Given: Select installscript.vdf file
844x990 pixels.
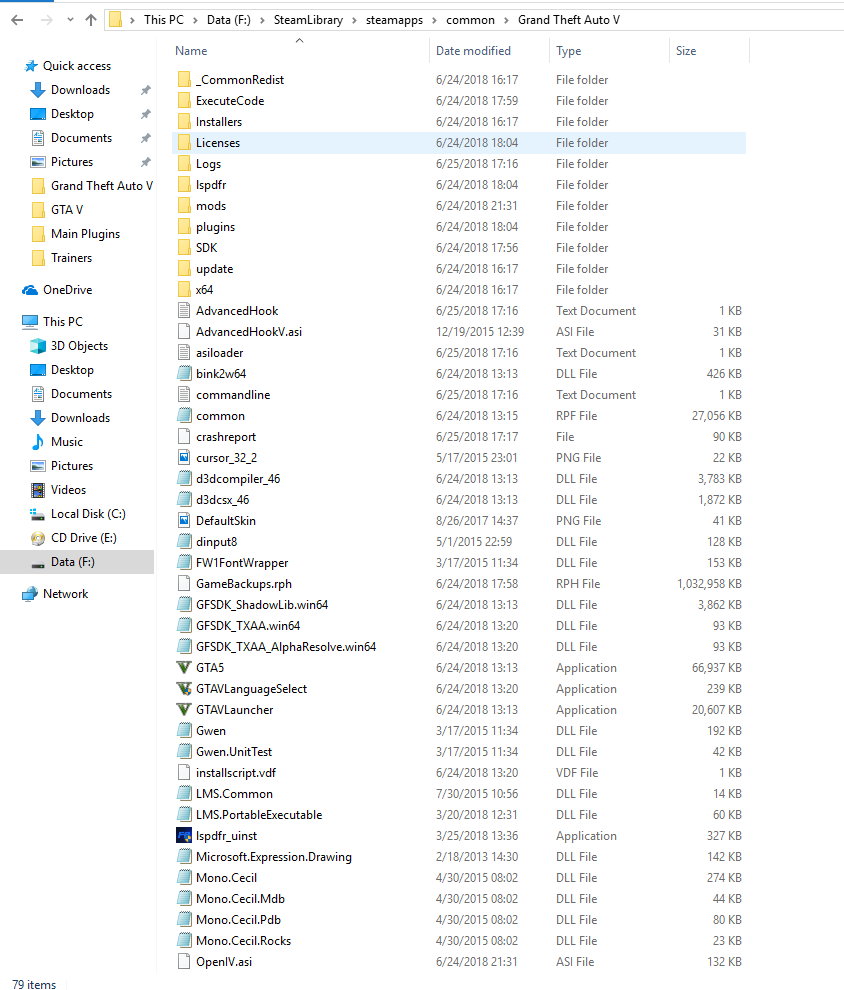Looking at the screenshot, I should [236, 773].
